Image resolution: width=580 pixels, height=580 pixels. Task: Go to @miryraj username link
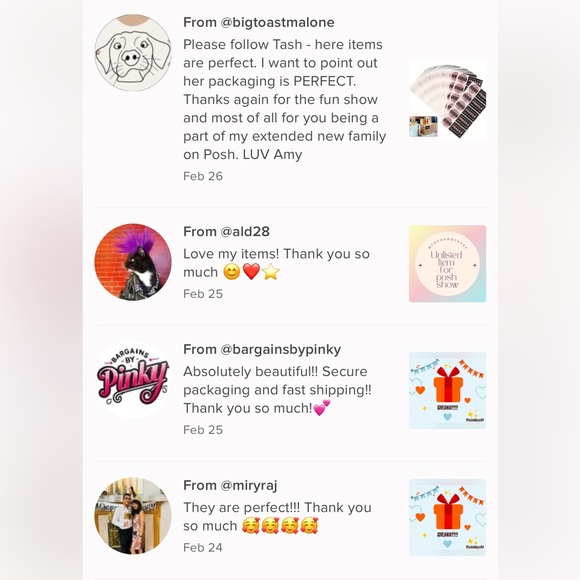point(249,486)
